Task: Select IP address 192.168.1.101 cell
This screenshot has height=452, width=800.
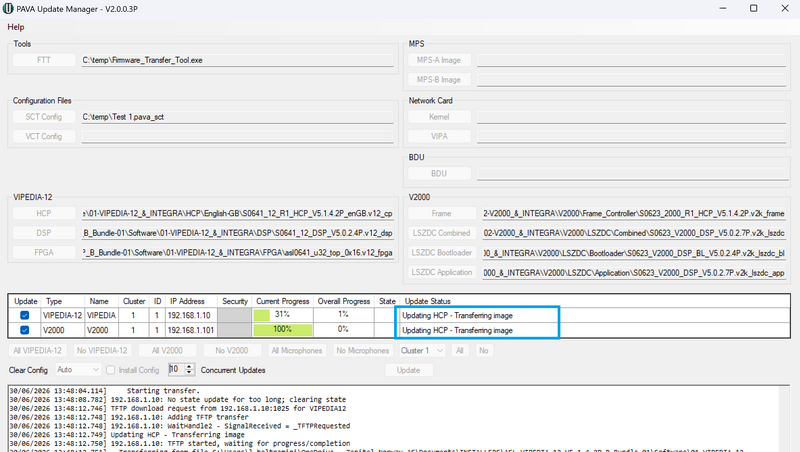Action: click(190, 330)
